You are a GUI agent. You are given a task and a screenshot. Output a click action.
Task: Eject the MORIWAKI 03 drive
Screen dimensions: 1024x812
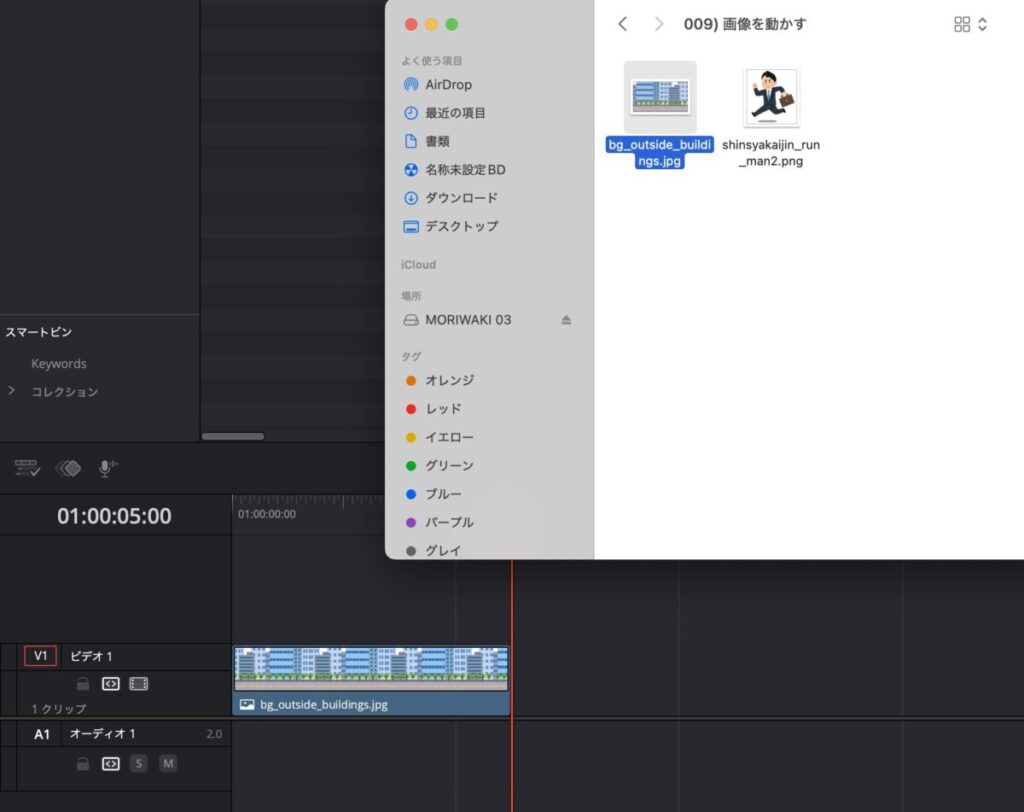566,320
